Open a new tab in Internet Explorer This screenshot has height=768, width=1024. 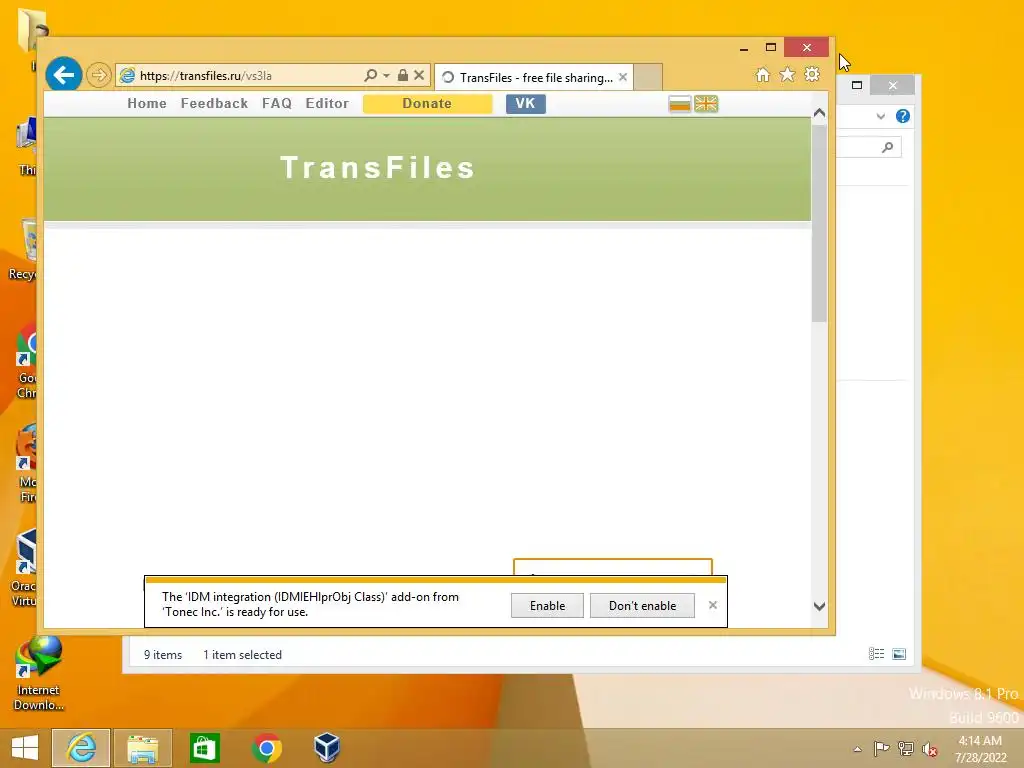coord(648,77)
